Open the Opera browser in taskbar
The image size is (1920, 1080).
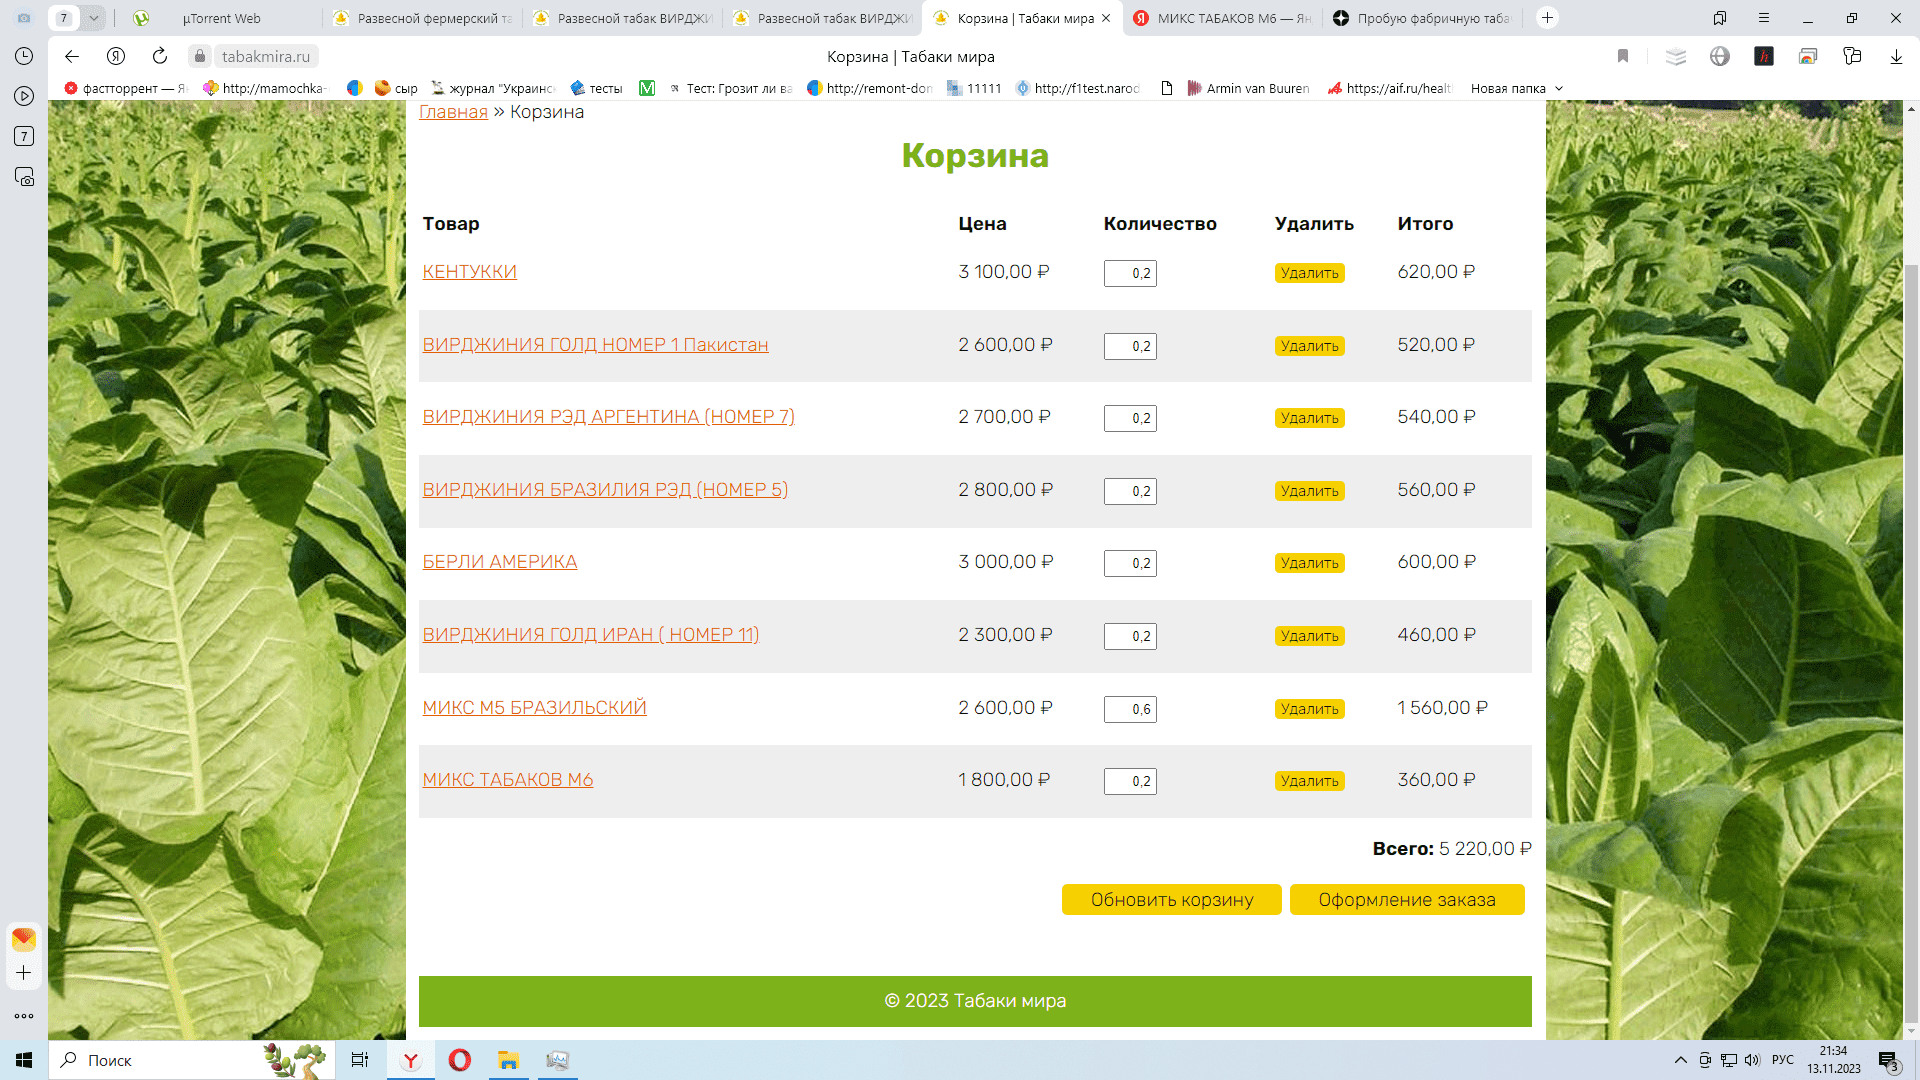click(460, 1060)
